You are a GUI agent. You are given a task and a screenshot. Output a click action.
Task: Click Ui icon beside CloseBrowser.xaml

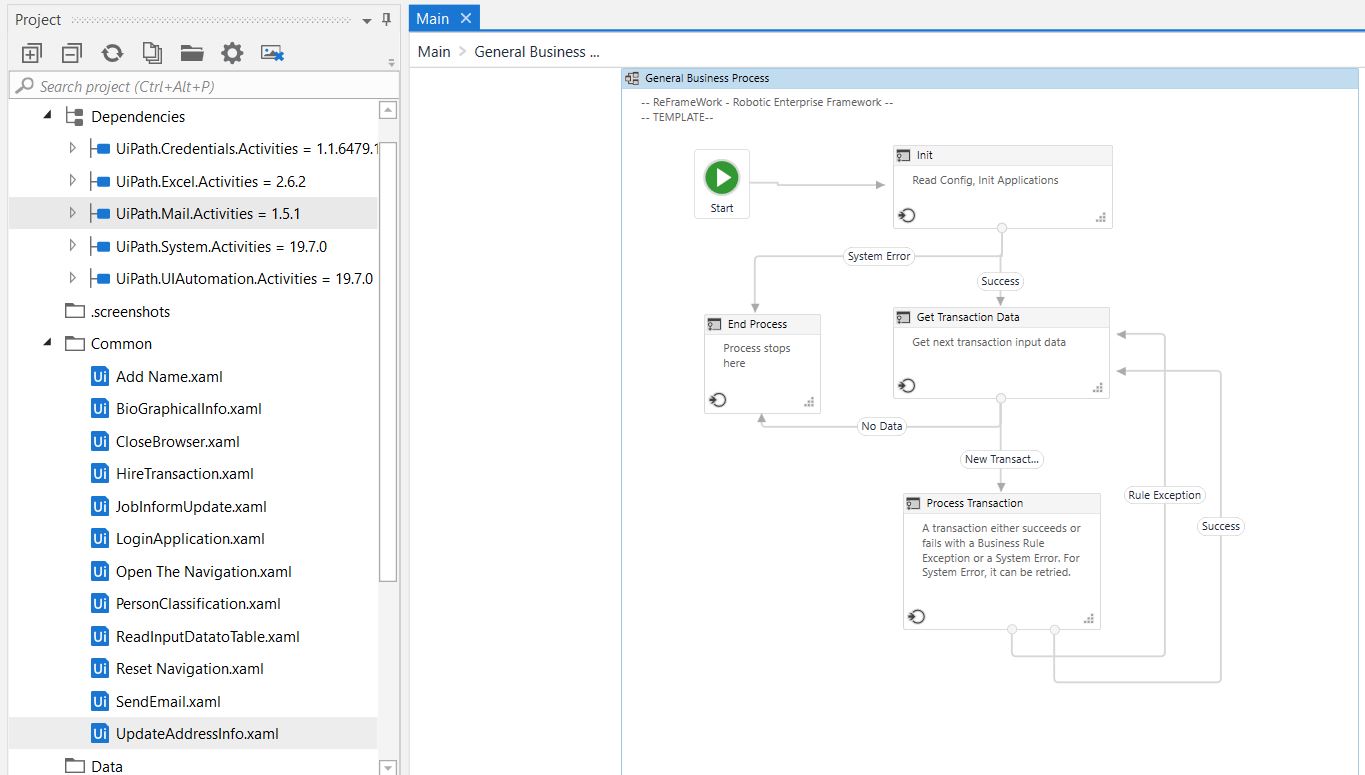pyautogui.click(x=100, y=441)
